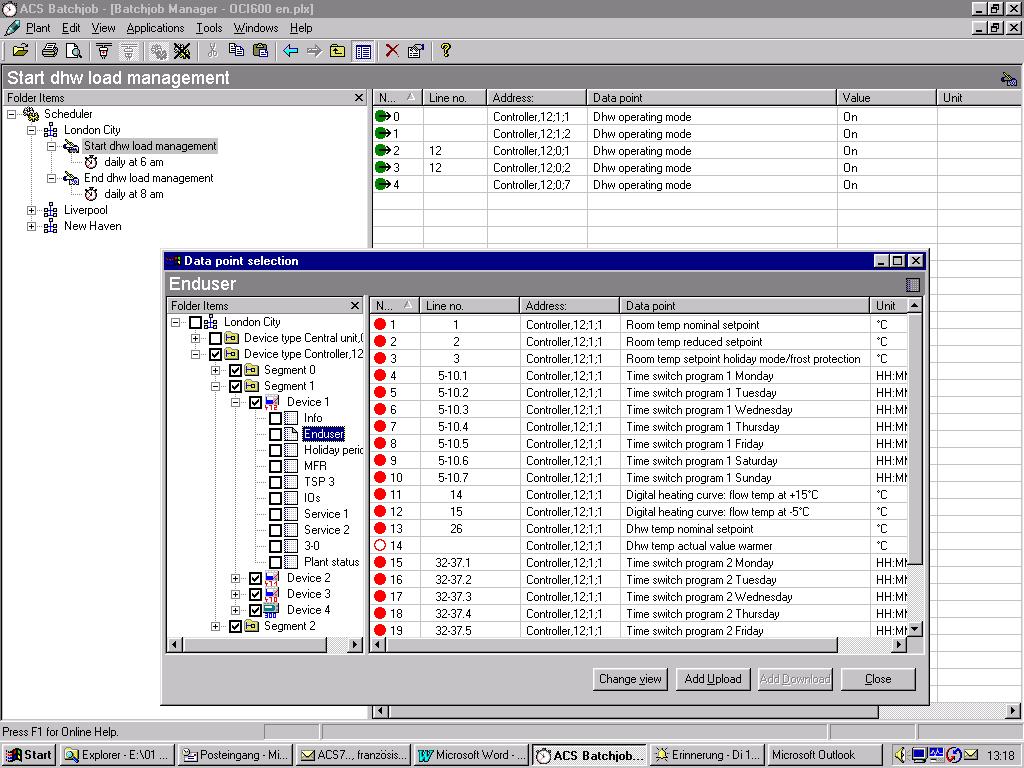Click the Up one level folder icon
1024x768 pixels.
click(338, 50)
